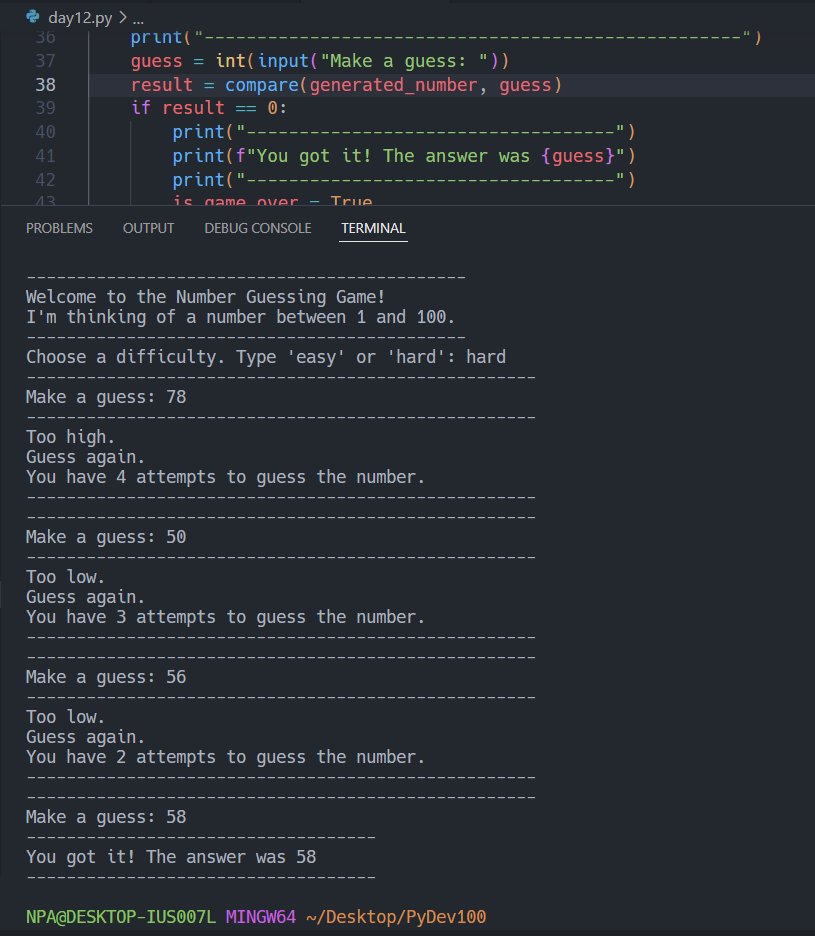Click 'You have 2 attempts' terminal line
The image size is (815, 936).
click(225, 757)
